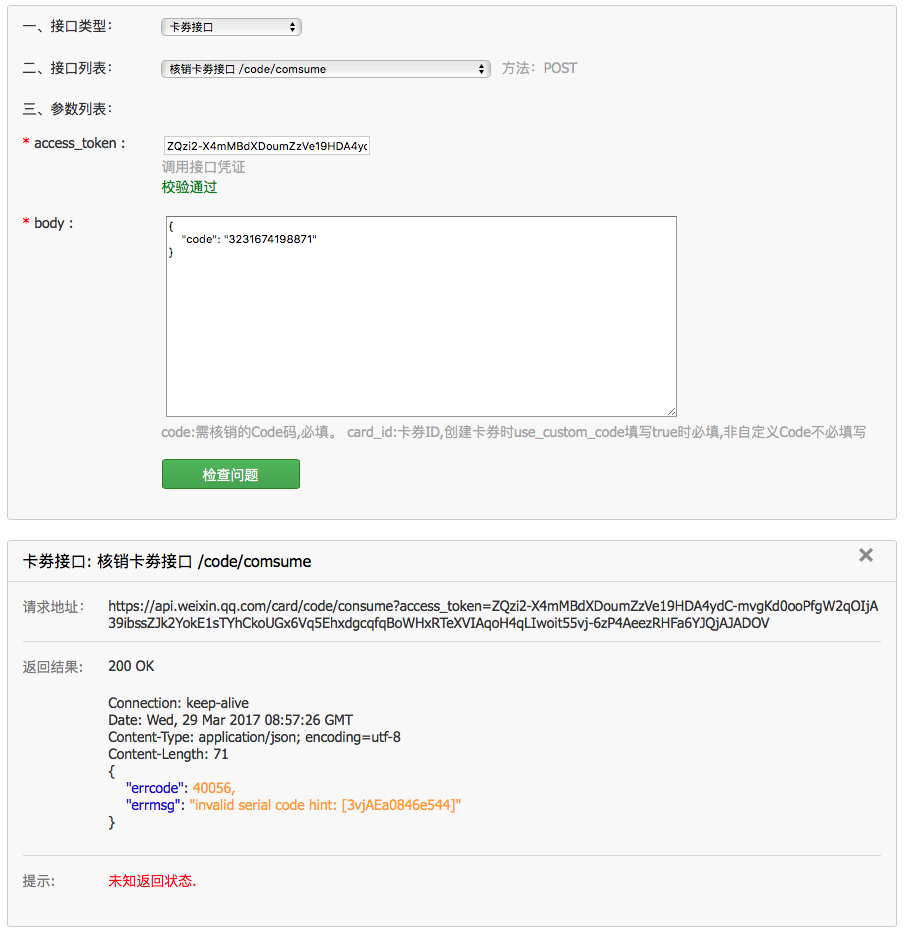The image size is (904, 932).
Task: Click the green 检查问题 button
Action: [x=231, y=474]
